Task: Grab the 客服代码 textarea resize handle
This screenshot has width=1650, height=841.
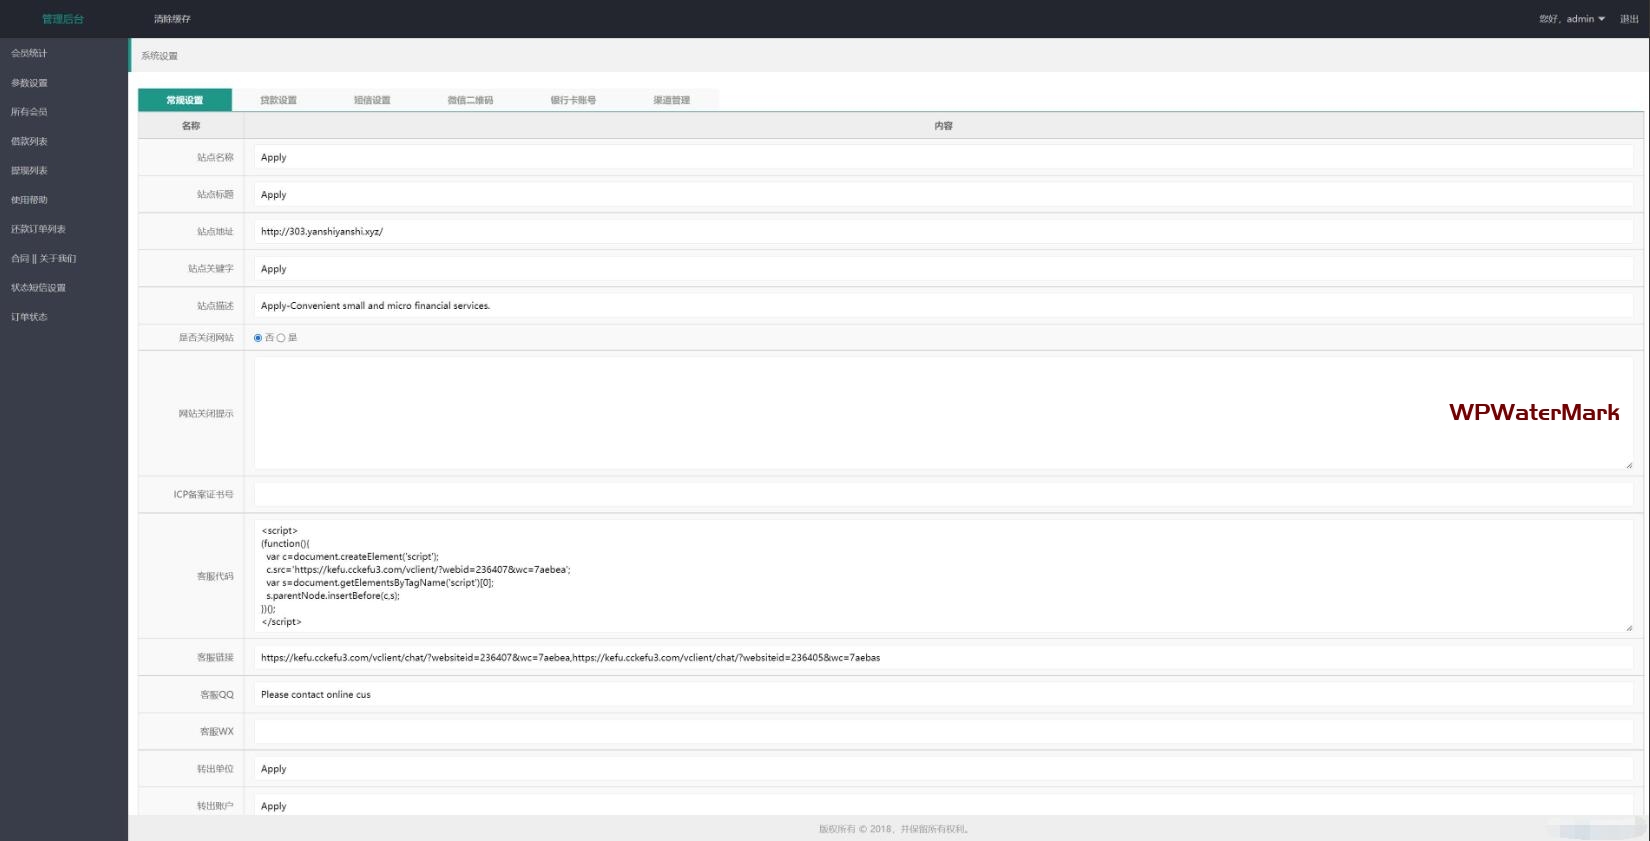Action: point(1628,628)
